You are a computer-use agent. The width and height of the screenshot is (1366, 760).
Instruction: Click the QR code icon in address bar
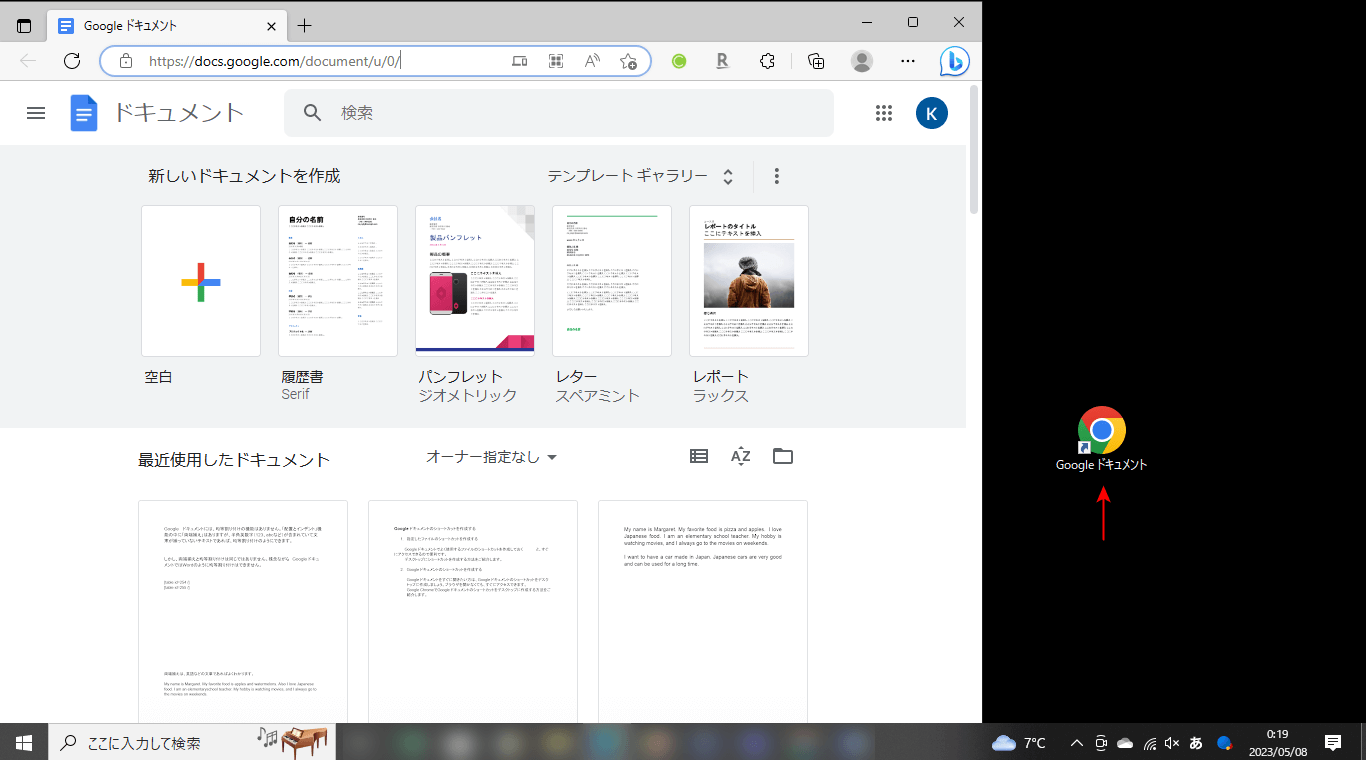(x=556, y=61)
